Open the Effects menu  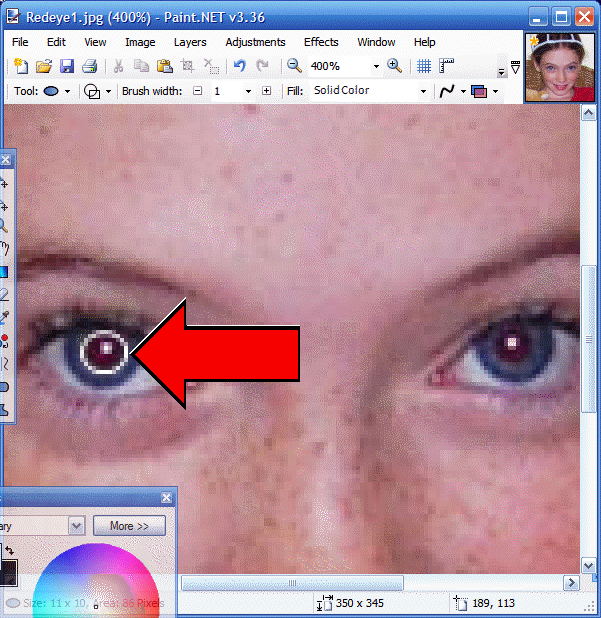pos(321,42)
